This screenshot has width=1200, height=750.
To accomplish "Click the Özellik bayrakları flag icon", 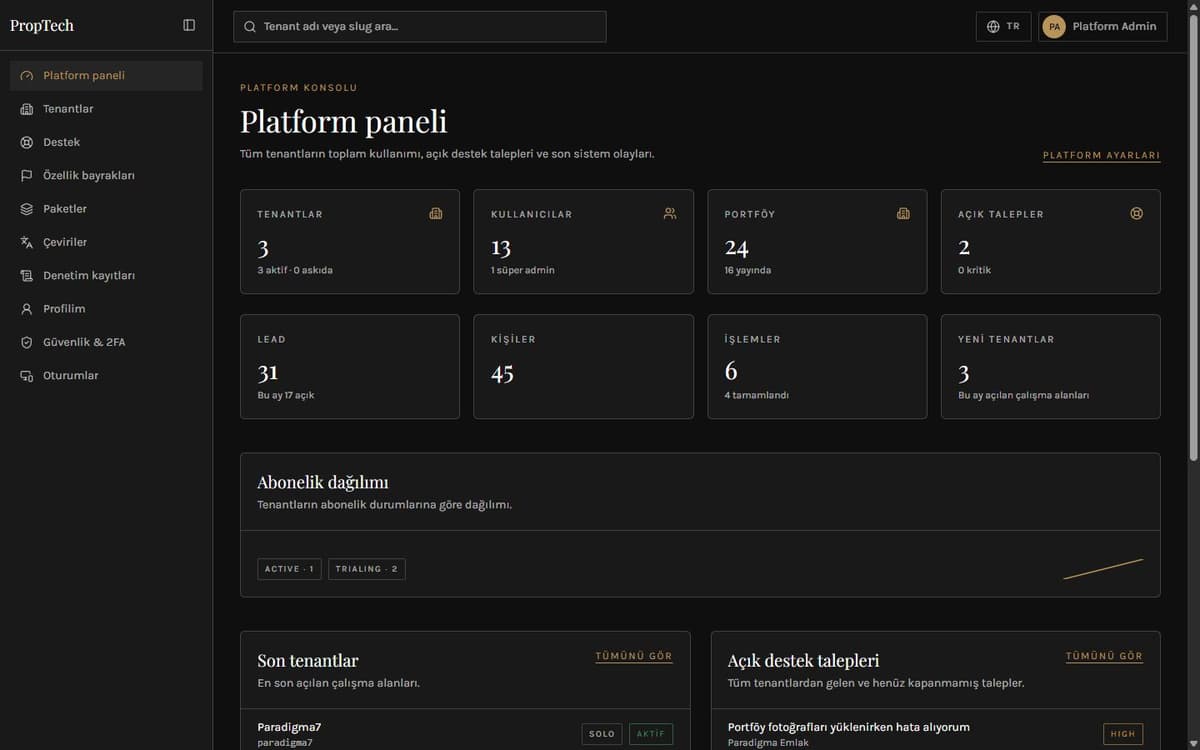I will click(27, 176).
